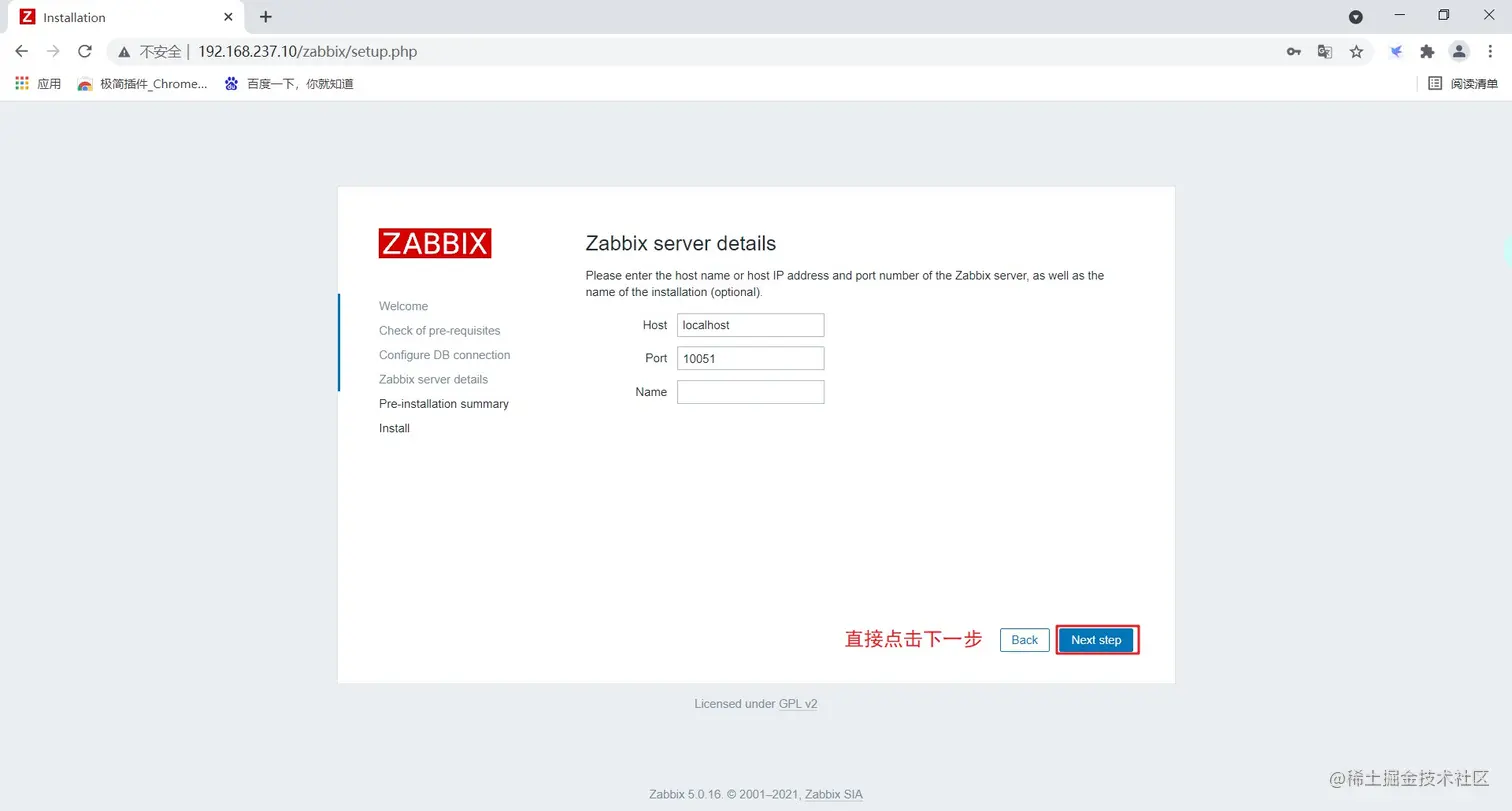The width and height of the screenshot is (1512, 811).
Task: Click the Zabbix server details heading
Action: [681, 243]
